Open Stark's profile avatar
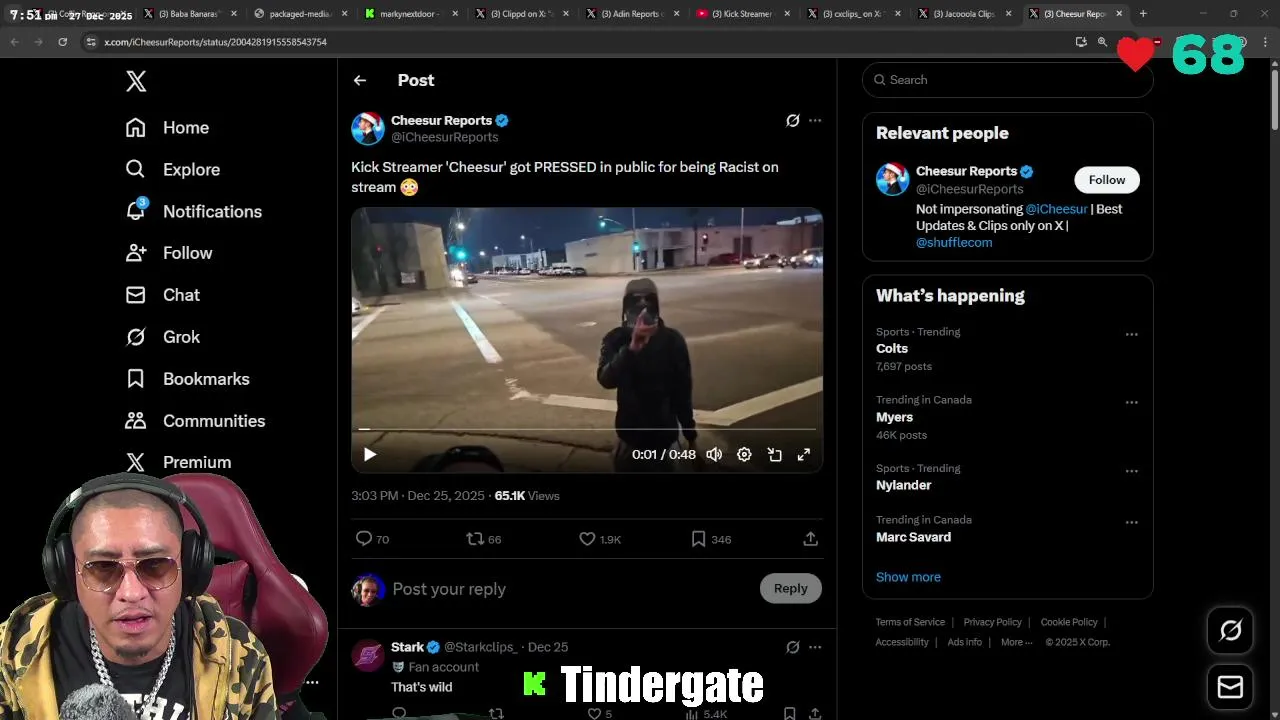Image resolution: width=1280 pixels, height=720 pixels. [x=368, y=656]
